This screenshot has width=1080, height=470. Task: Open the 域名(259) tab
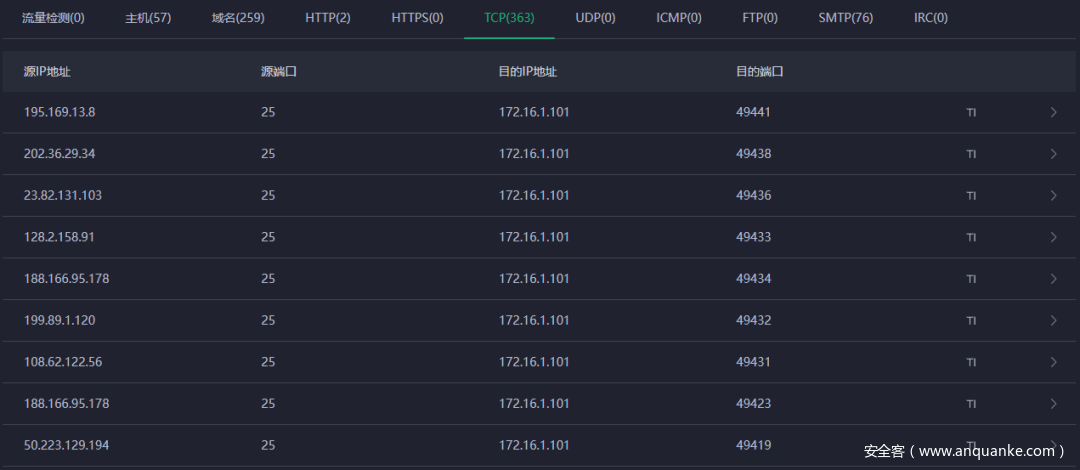click(238, 18)
